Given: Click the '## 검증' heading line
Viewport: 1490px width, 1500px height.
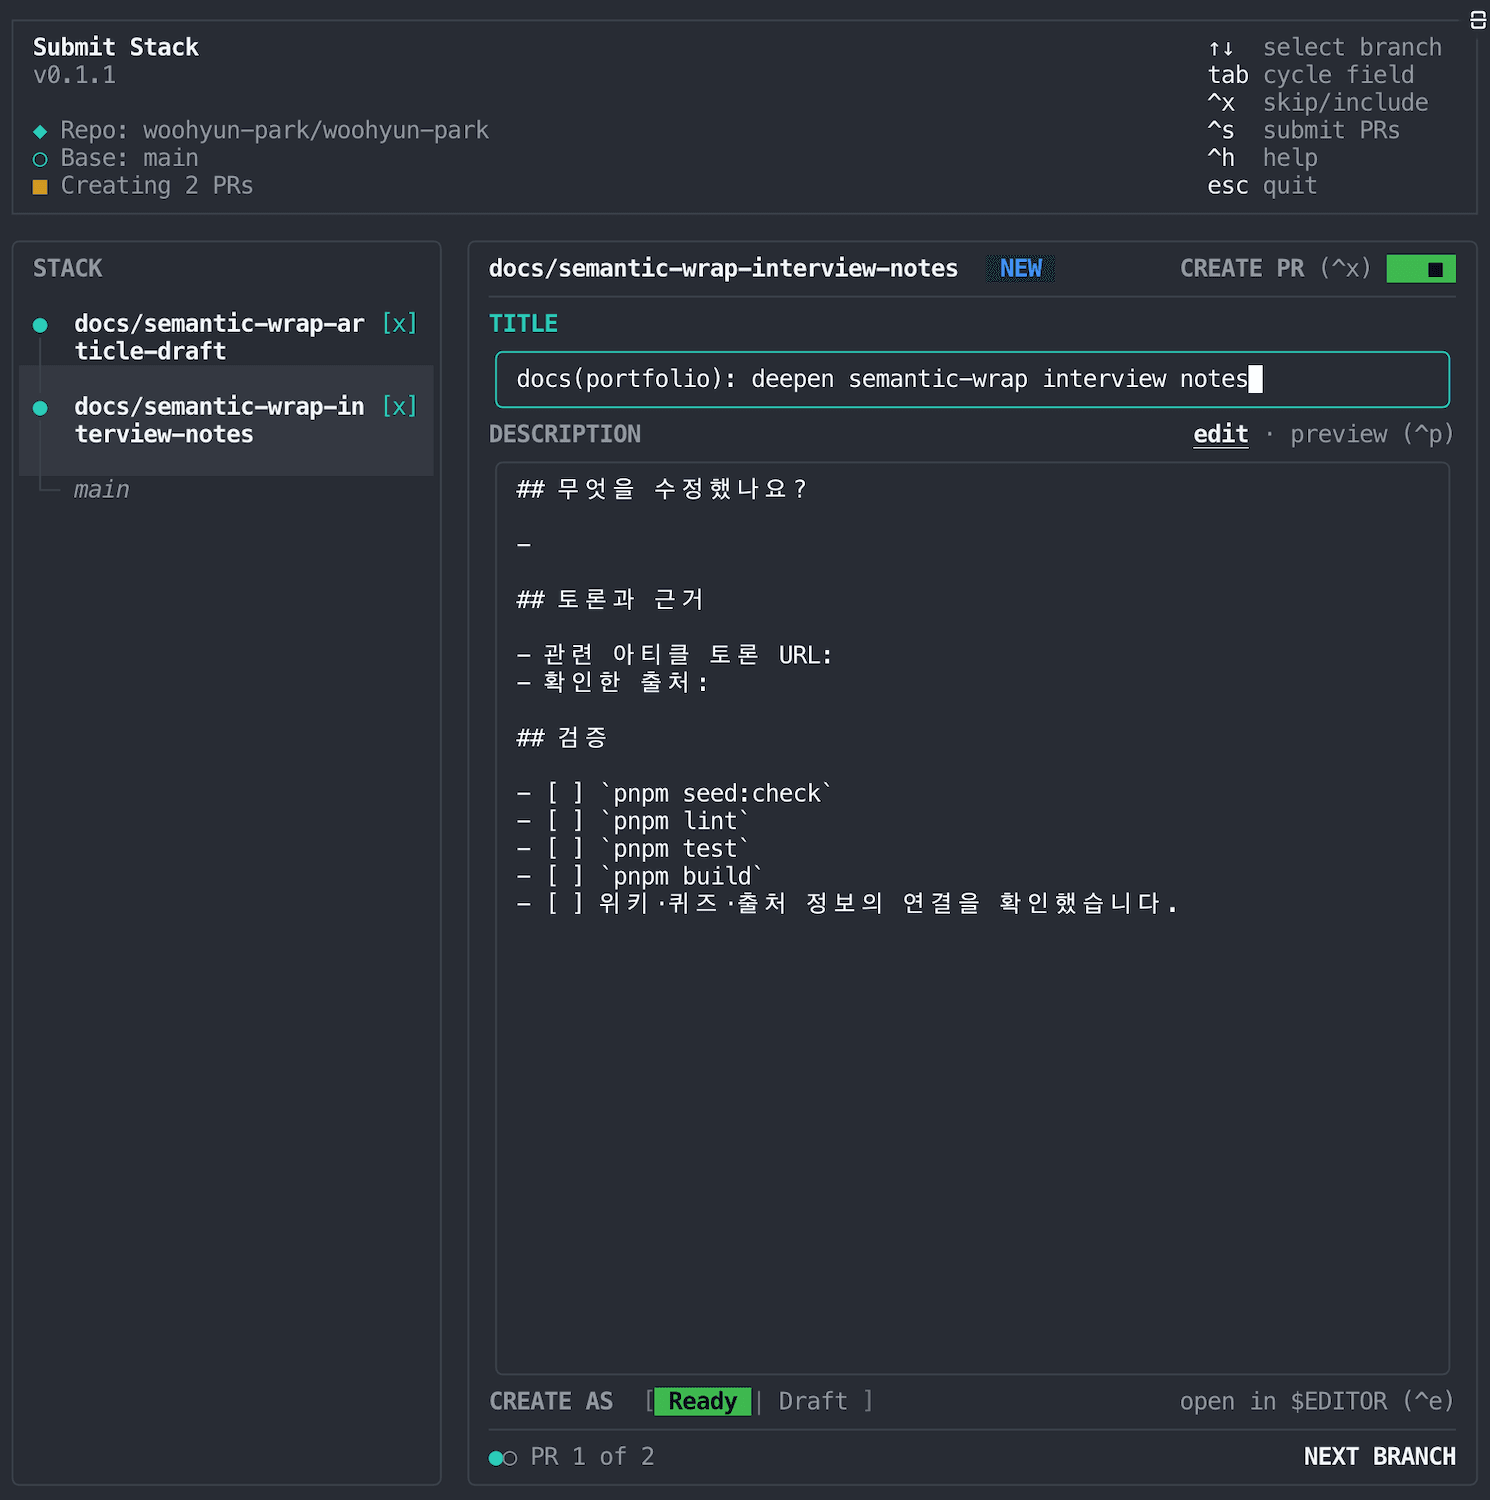Looking at the screenshot, I should (x=562, y=738).
